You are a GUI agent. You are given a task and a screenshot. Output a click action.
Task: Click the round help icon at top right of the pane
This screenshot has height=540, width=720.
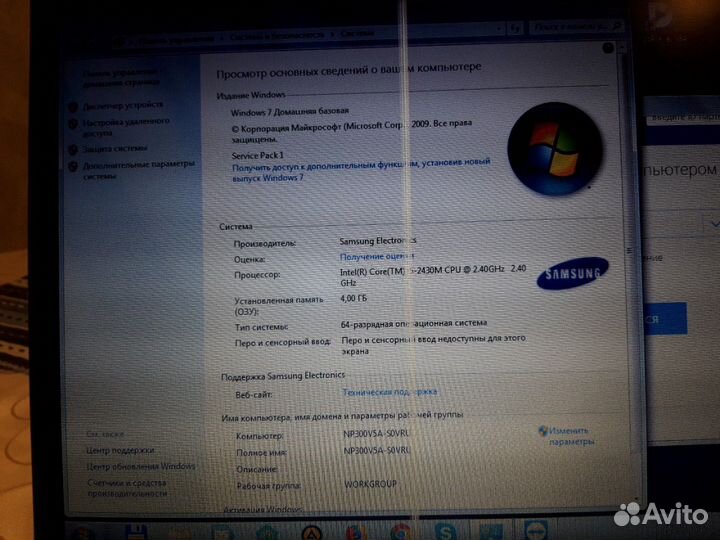[608, 48]
